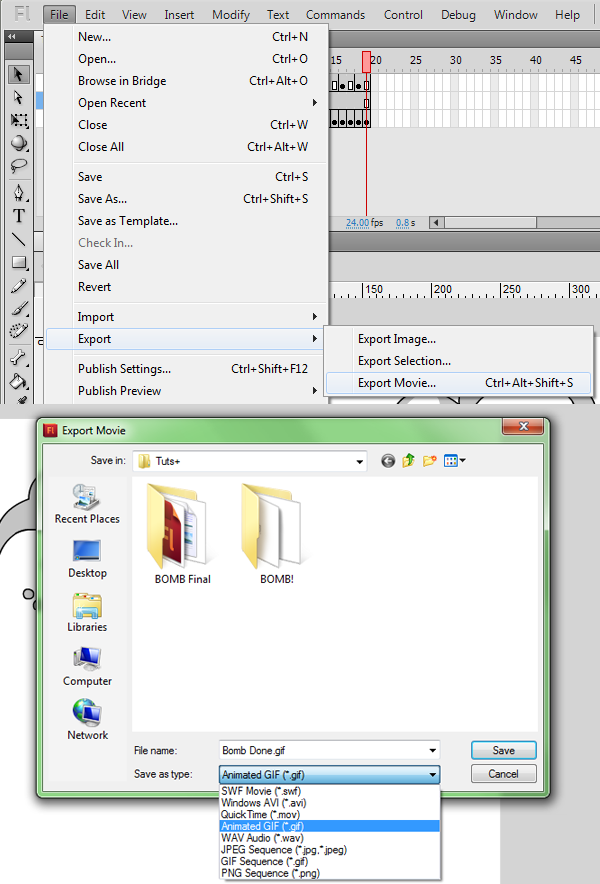Open the Save as type dropdown
This screenshot has height=884, width=600.
click(329, 775)
